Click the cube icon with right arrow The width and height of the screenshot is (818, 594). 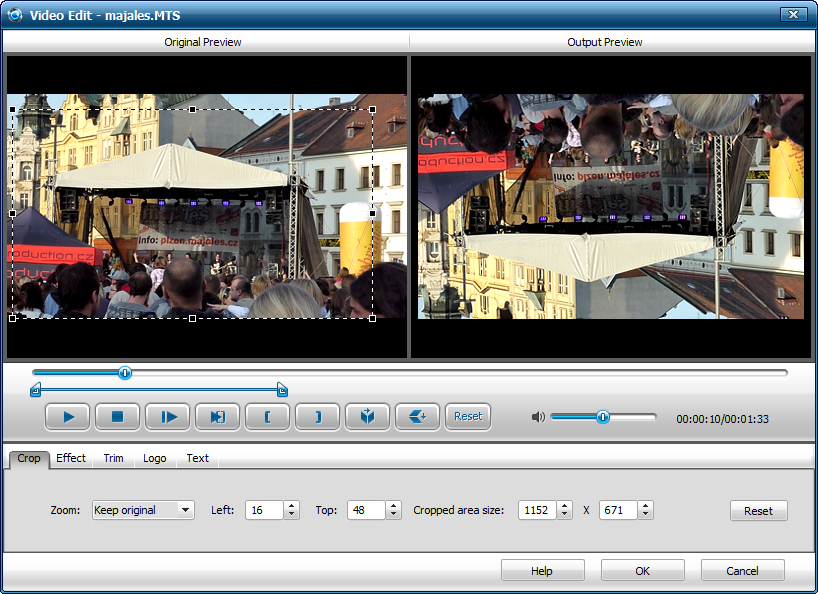point(367,417)
